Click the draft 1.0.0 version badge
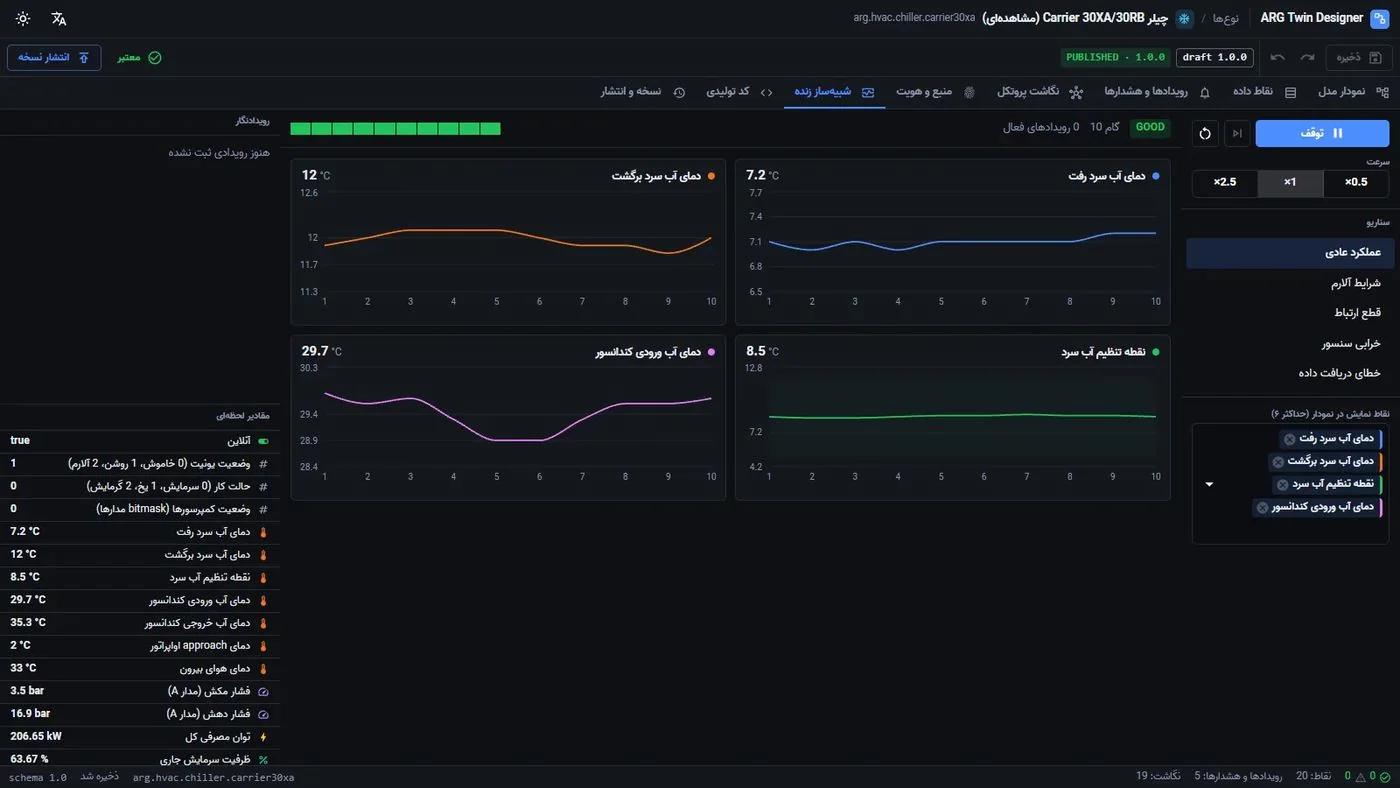This screenshot has width=1400, height=788. pos(1214,57)
